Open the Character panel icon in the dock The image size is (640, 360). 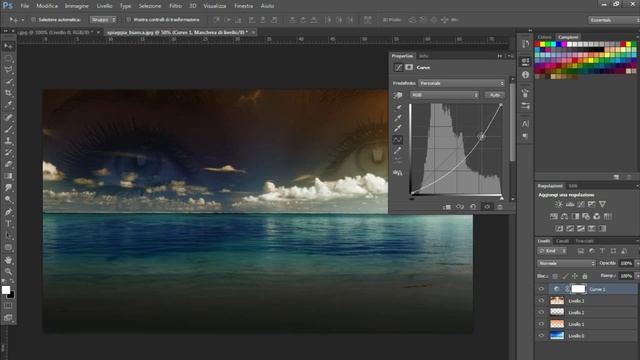tap(525, 124)
